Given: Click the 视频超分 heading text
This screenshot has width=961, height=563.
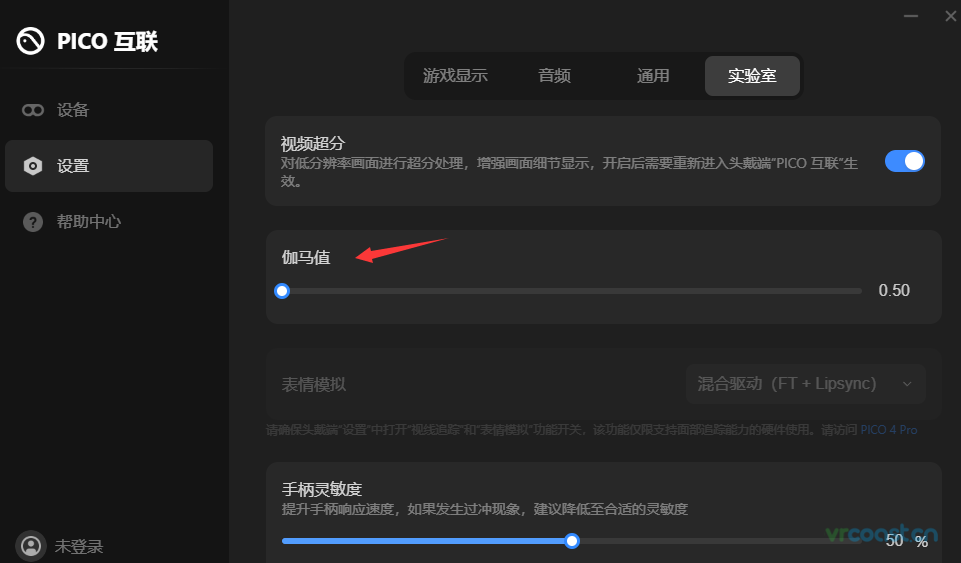Looking at the screenshot, I should tap(313, 144).
